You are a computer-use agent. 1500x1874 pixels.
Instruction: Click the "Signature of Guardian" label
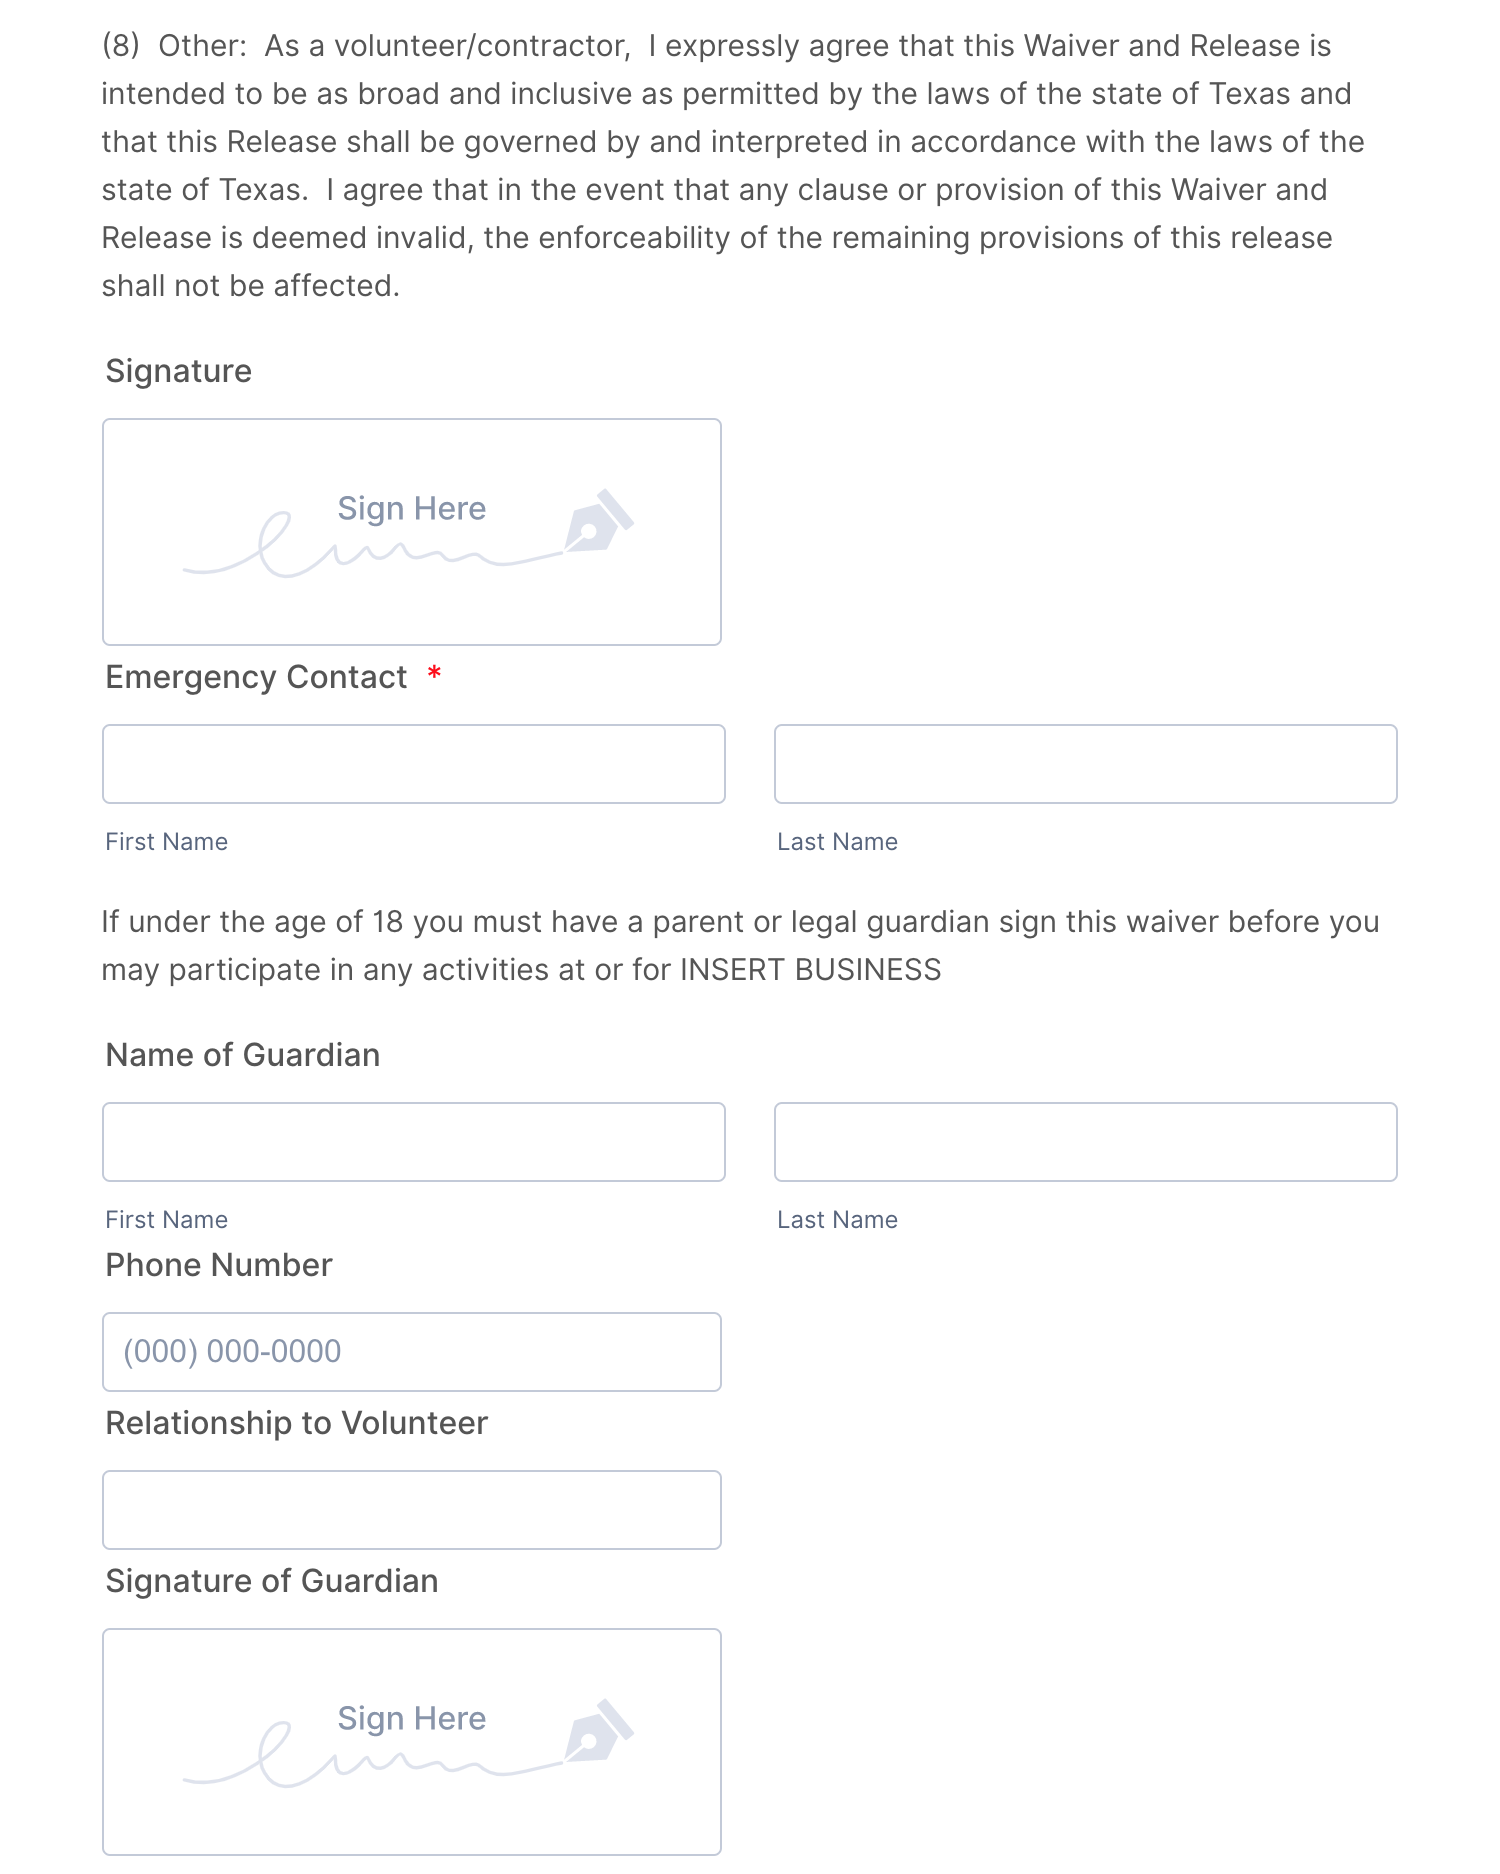[x=272, y=1581]
